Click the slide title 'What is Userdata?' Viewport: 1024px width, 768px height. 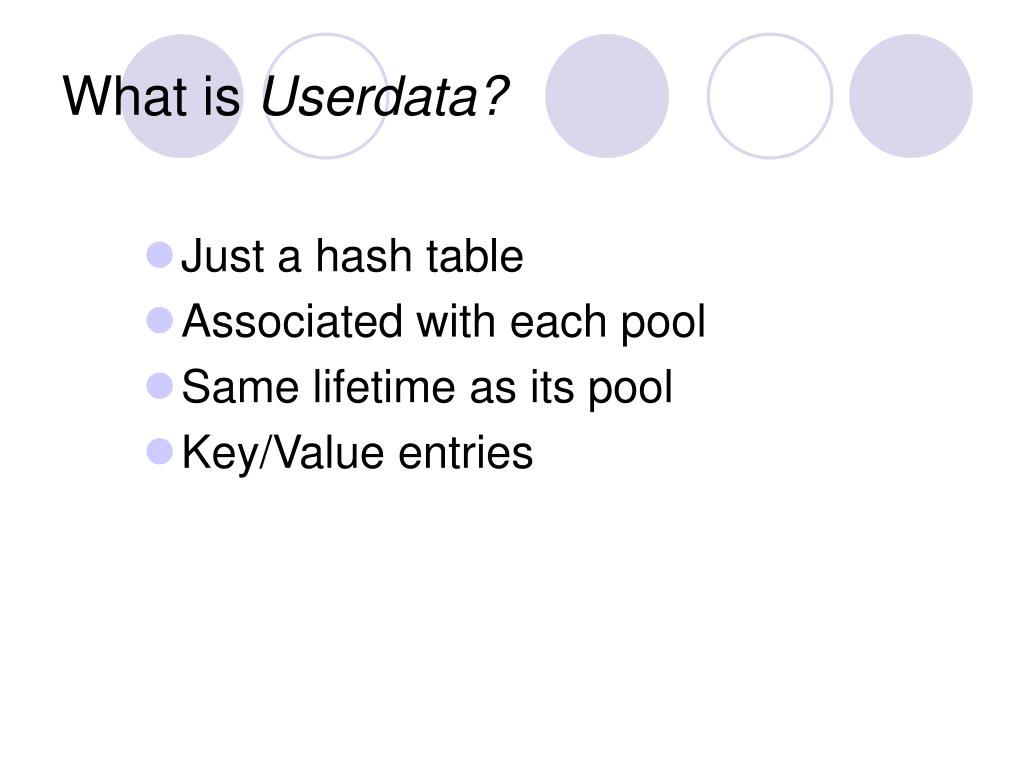point(285,97)
